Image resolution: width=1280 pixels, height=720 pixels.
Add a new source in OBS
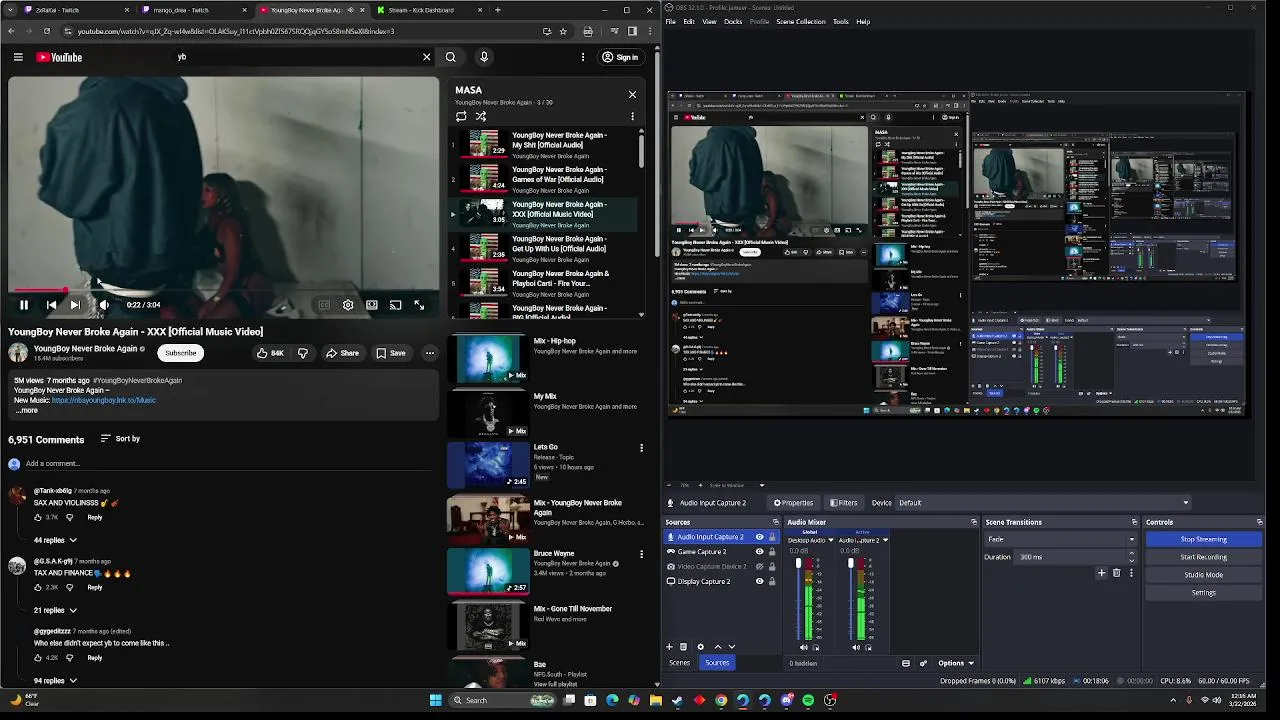tap(669, 647)
